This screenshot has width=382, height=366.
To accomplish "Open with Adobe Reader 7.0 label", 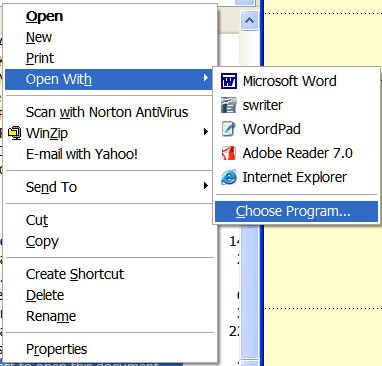I will click(x=298, y=153).
